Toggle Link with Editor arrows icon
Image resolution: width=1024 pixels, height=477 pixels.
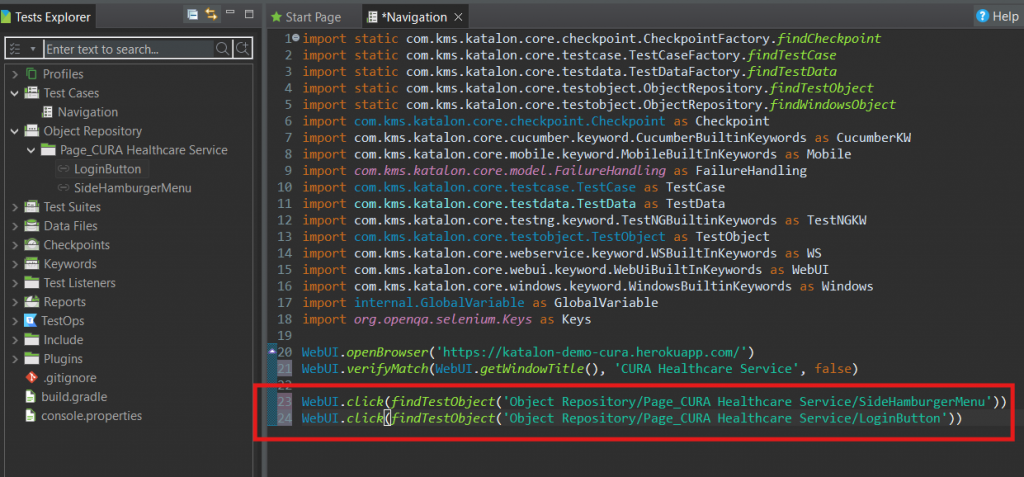(210, 14)
